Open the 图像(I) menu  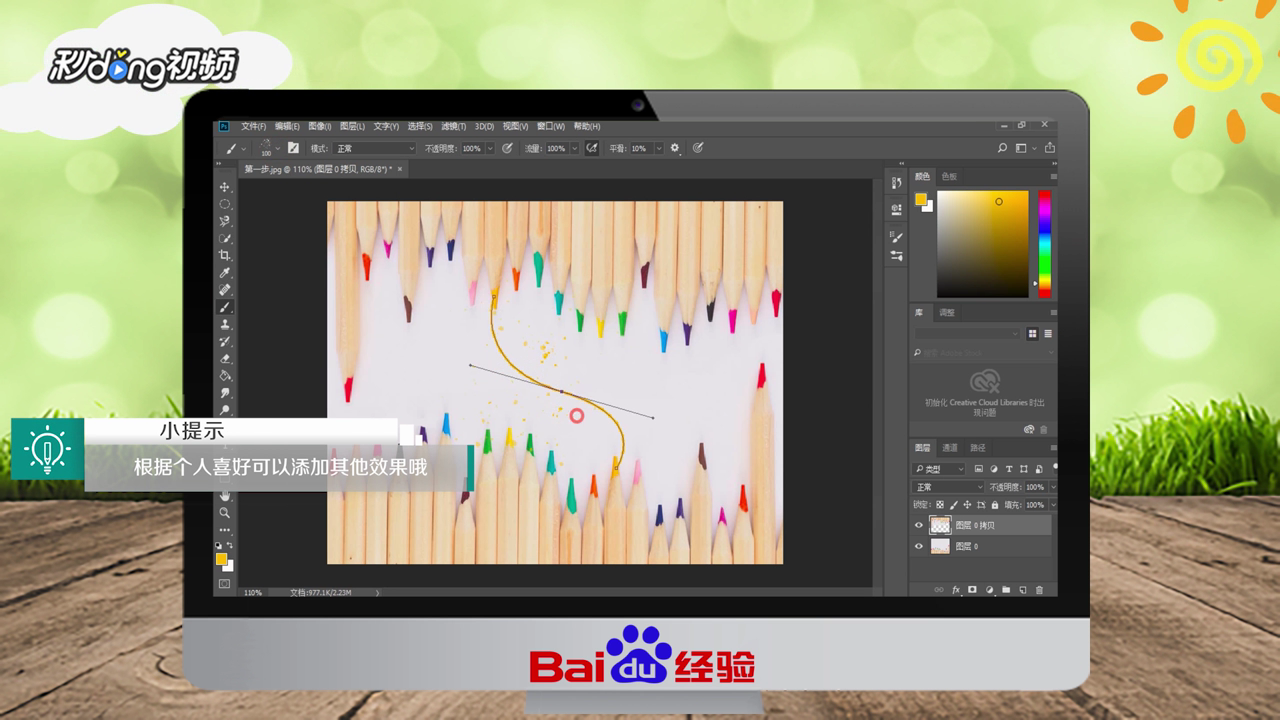point(320,127)
